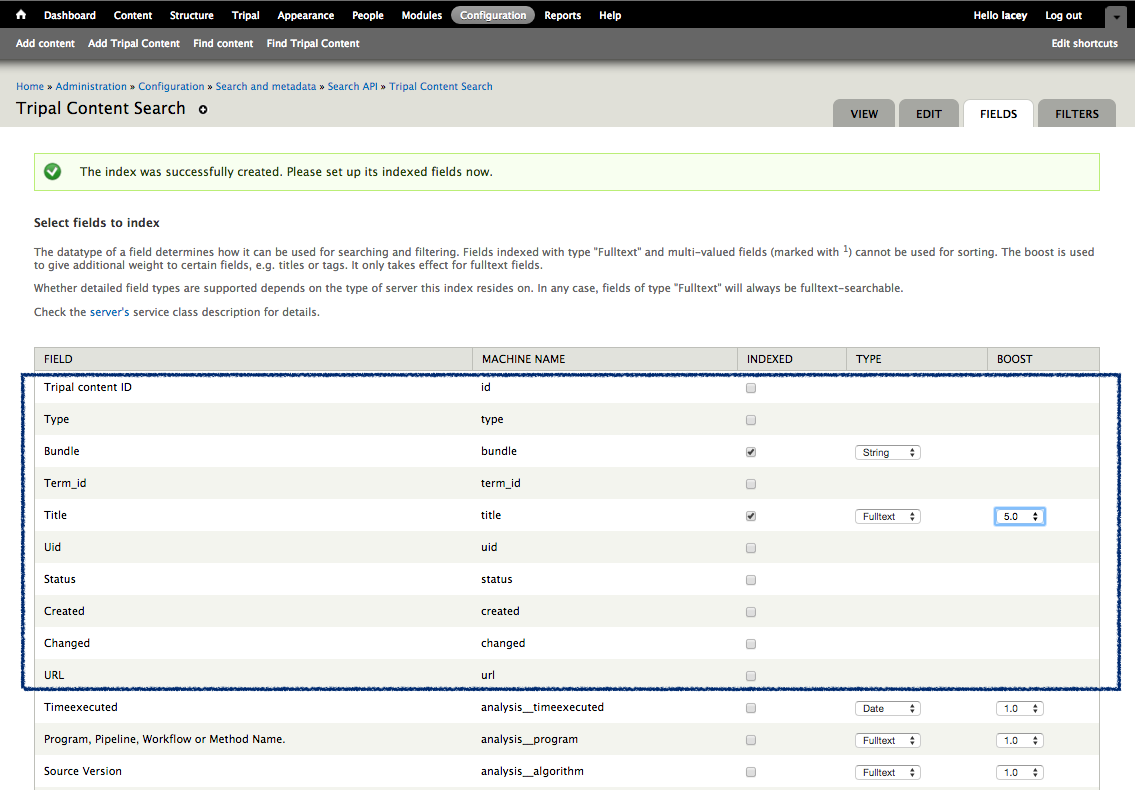Switch to the Filters tab
Viewport: 1135px width, 790px height.
coord(1076,114)
